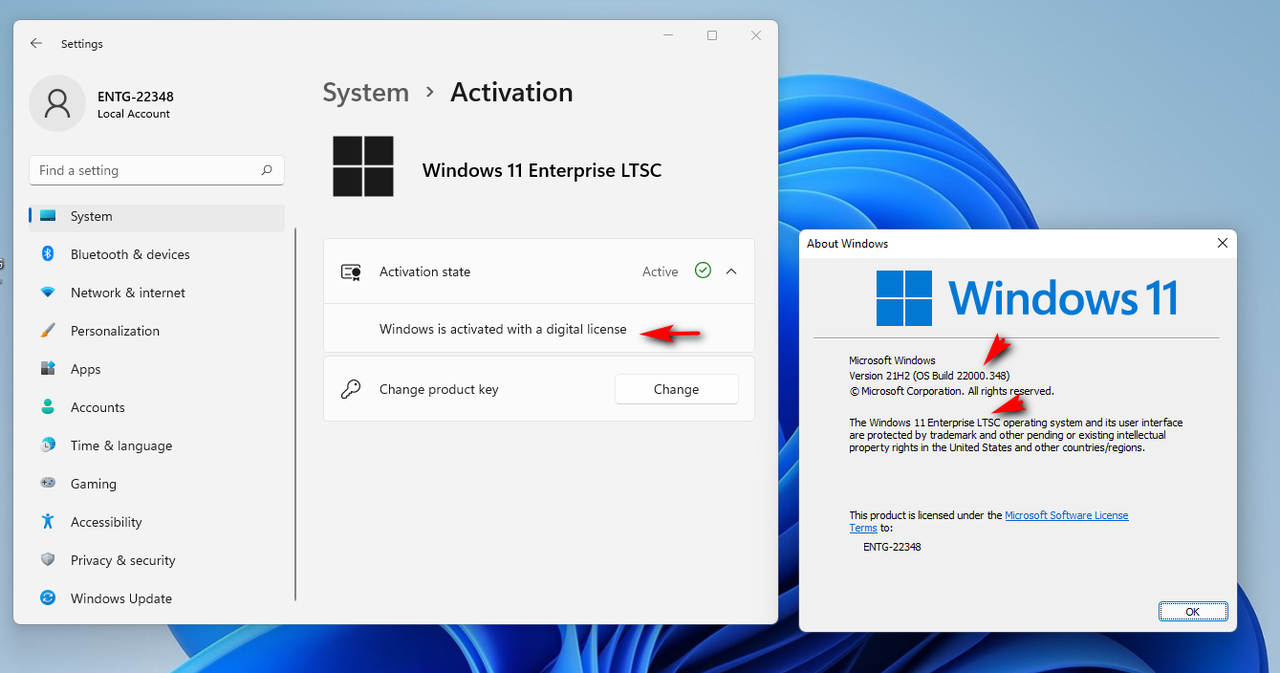
Task: Close the About Windows dialog
Action: click(x=1222, y=243)
